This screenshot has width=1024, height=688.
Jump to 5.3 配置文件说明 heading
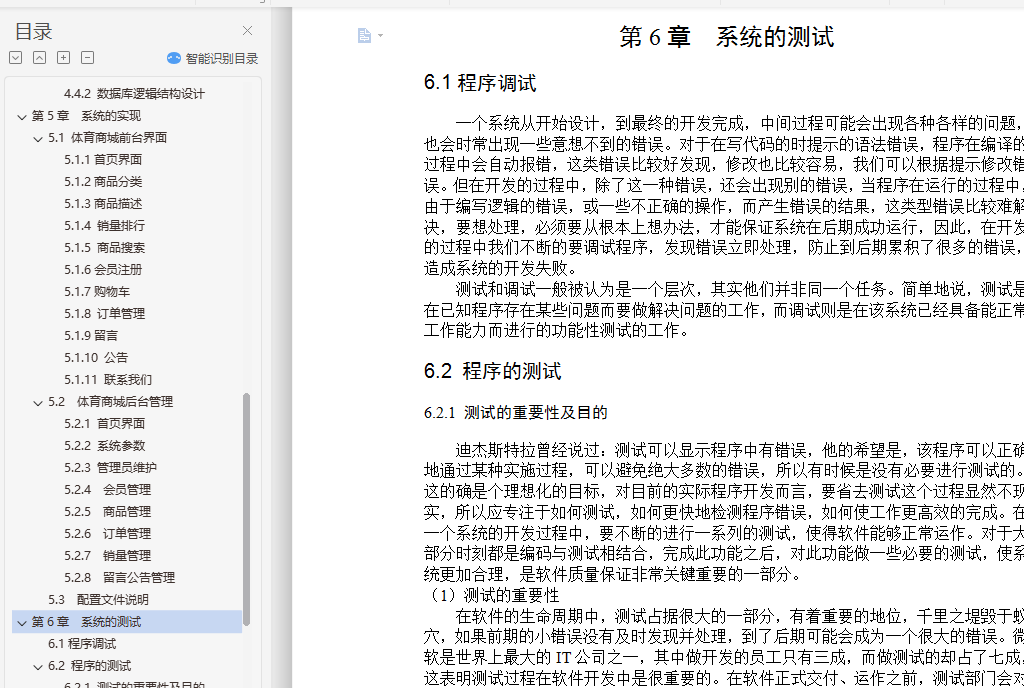pyautogui.click(x=98, y=599)
